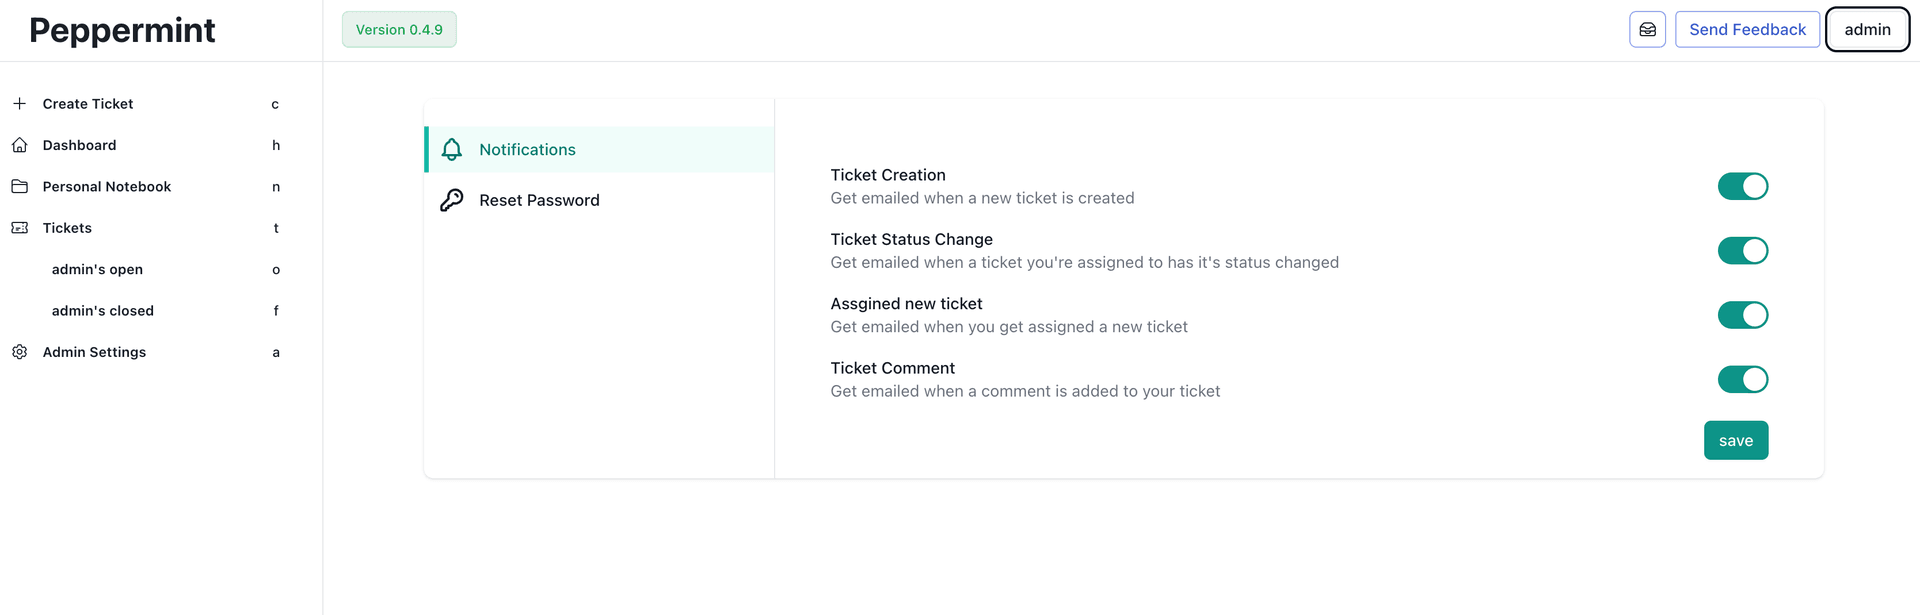This screenshot has height=615, width=1920.
Task: Click the Dashboard home icon
Action: tap(20, 145)
